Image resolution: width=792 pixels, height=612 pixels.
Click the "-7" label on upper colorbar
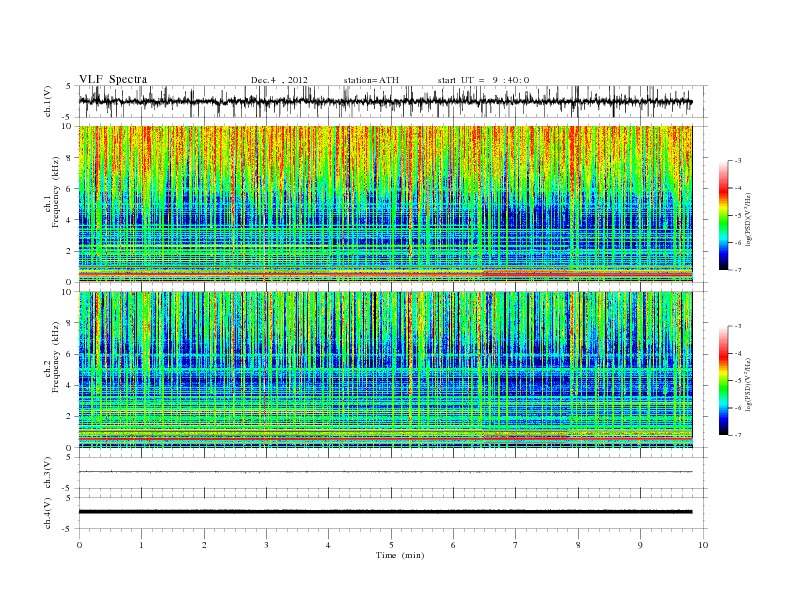click(737, 270)
